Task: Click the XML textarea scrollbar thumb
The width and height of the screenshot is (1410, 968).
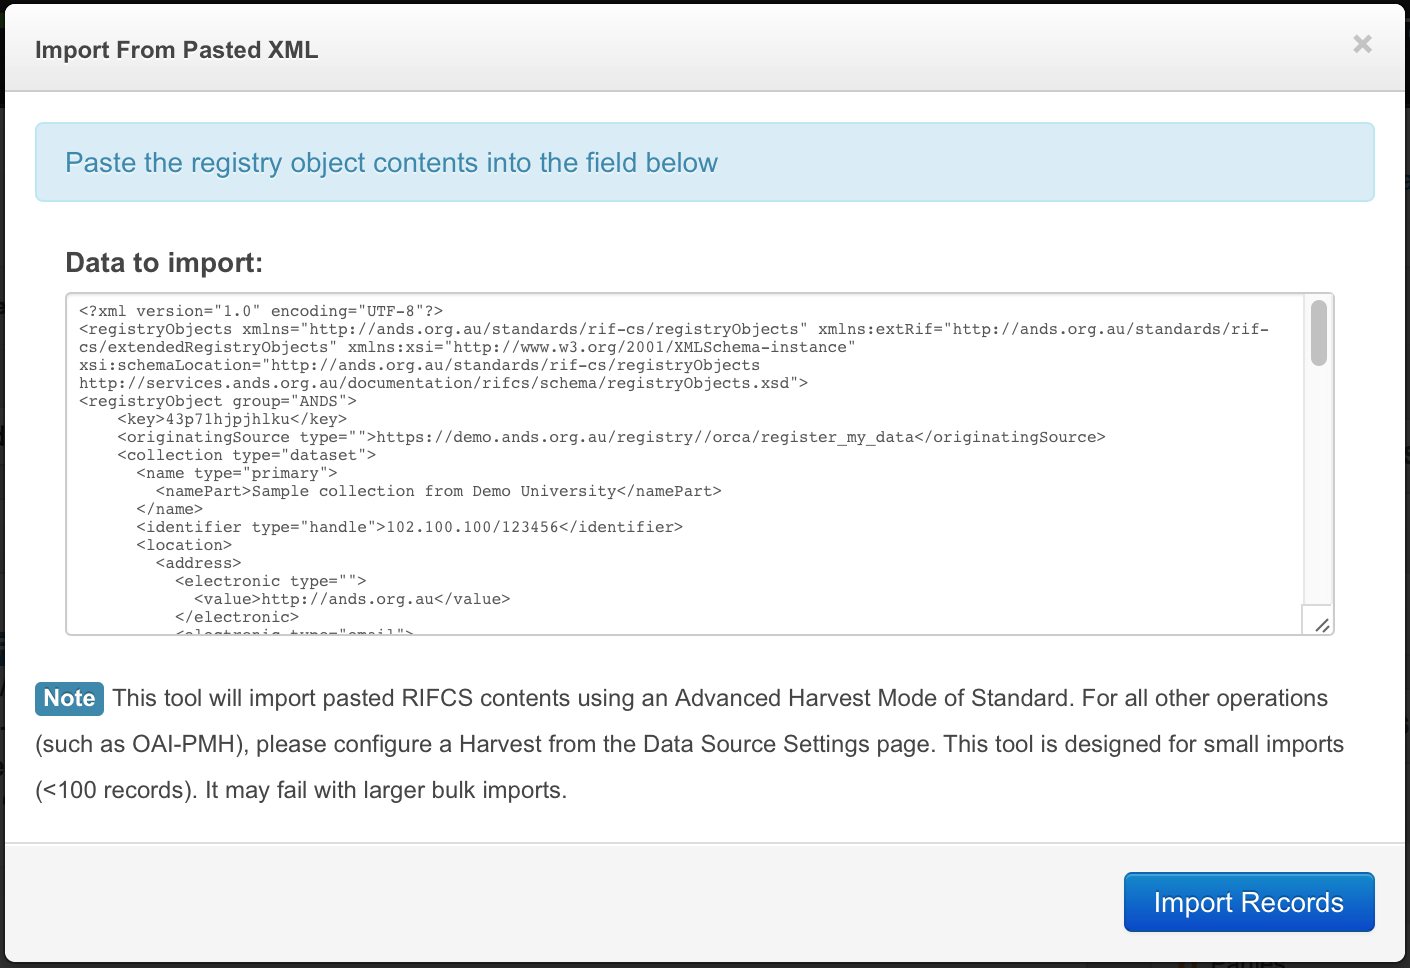Action: tap(1319, 333)
